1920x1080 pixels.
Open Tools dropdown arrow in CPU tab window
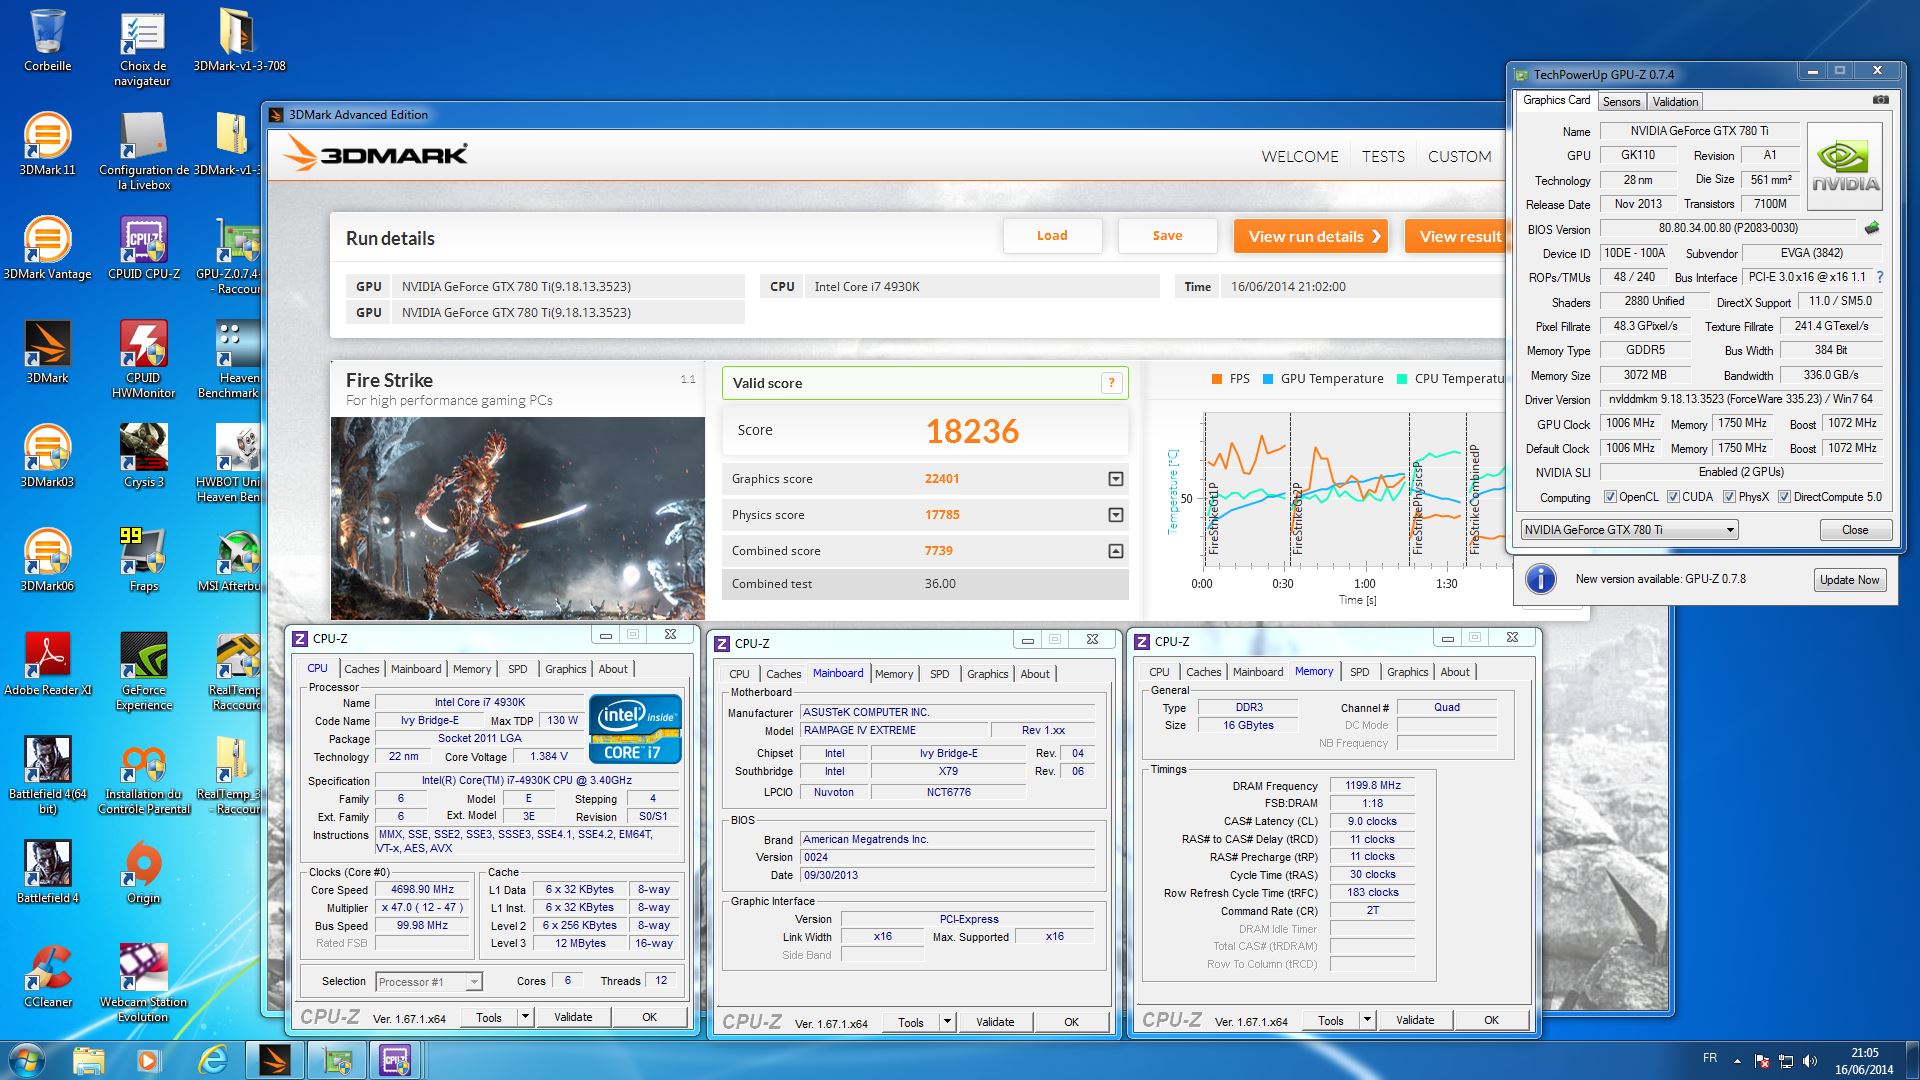click(525, 1017)
